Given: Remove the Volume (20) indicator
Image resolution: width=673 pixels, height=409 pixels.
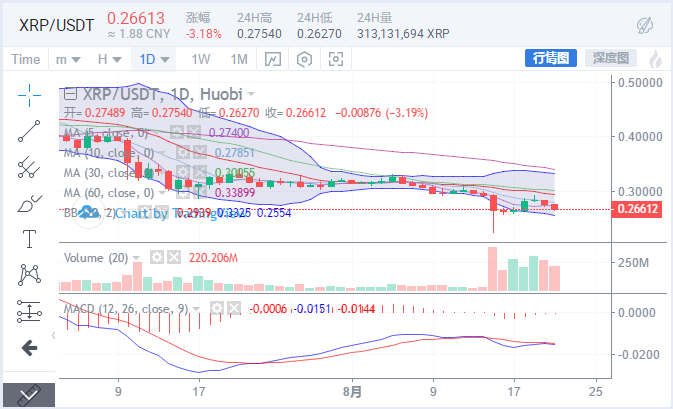Looking at the screenshot, I should (174, 258).
